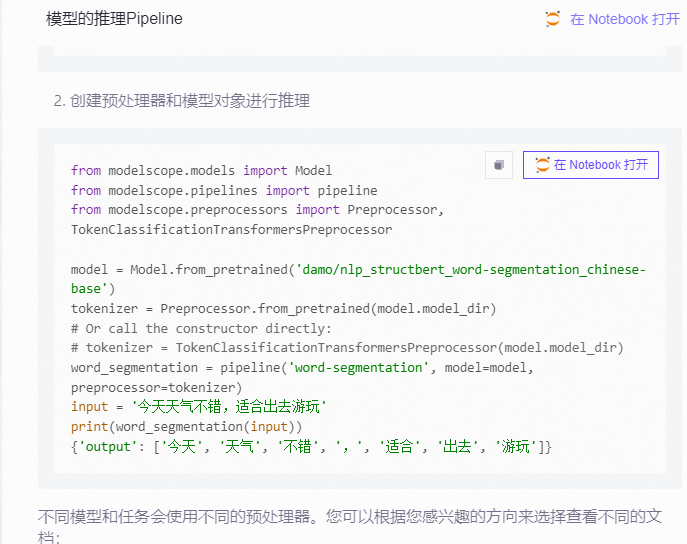Click 'preprocessor=tokenizer)' line
The width and height of the screenshot is (687, 544).
pos(156,388)
